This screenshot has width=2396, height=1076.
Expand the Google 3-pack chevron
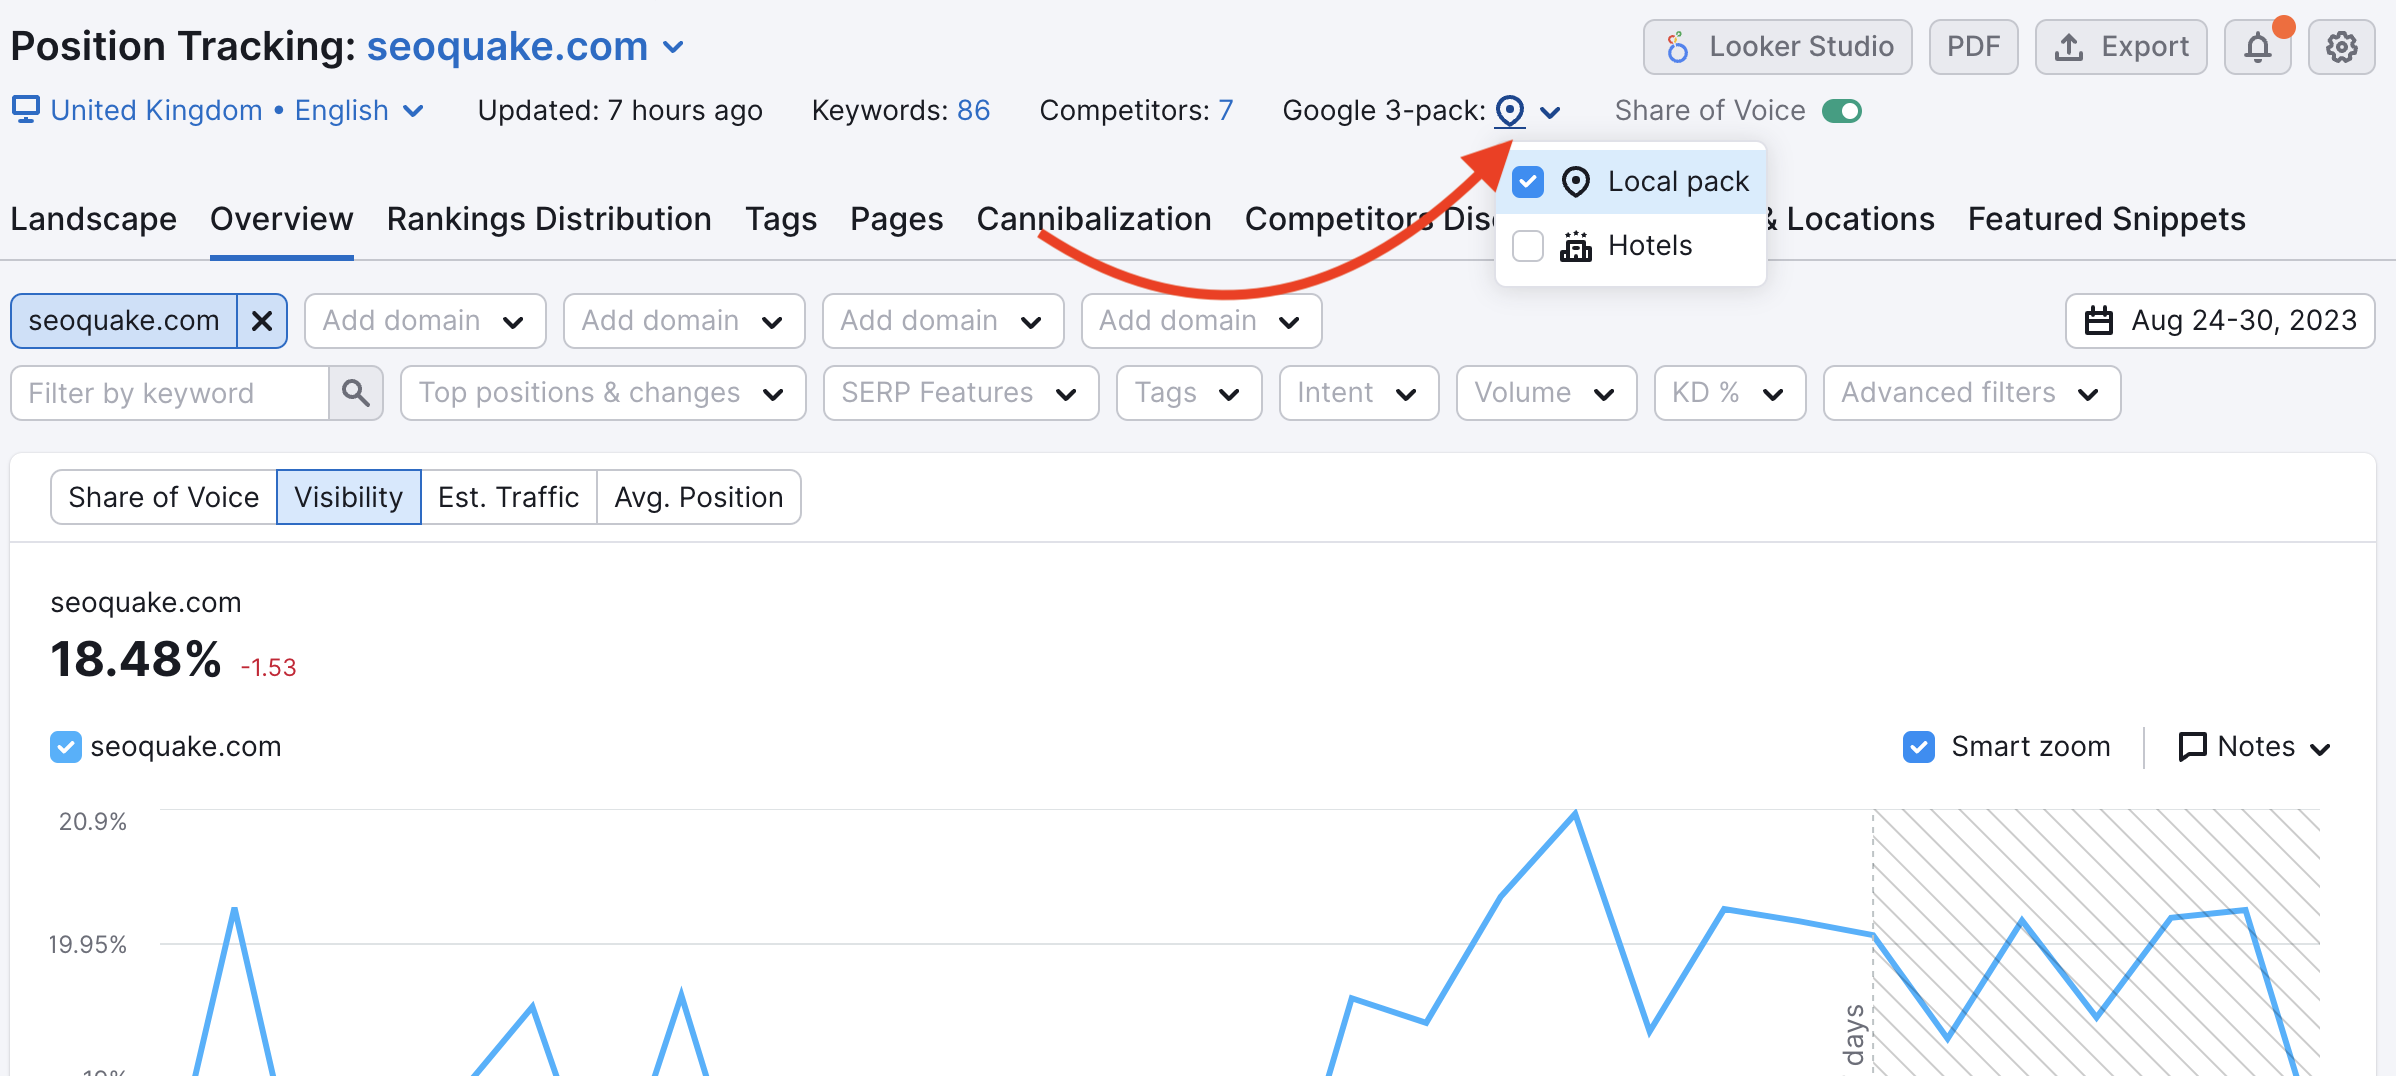coord(1550,112)
